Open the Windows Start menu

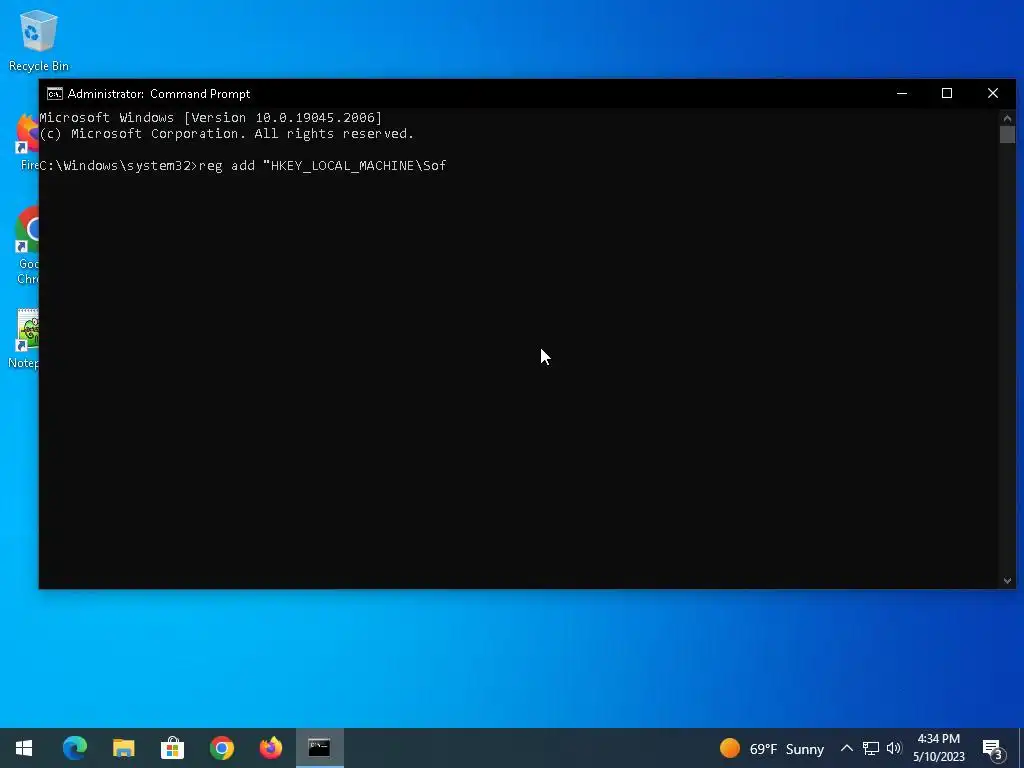pyautogui.click(x=24, y=748)
